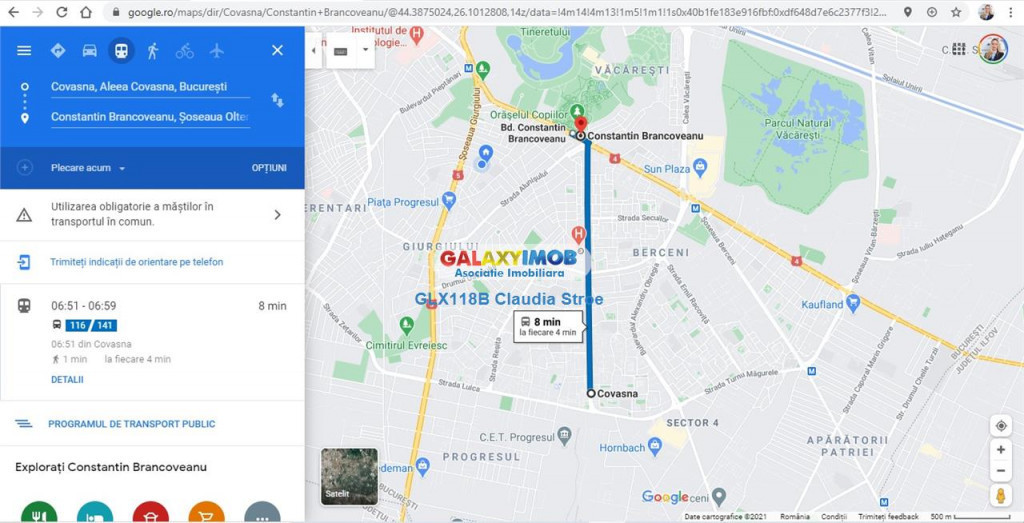Choose the flight travel mode

click(x=216, y=50)
